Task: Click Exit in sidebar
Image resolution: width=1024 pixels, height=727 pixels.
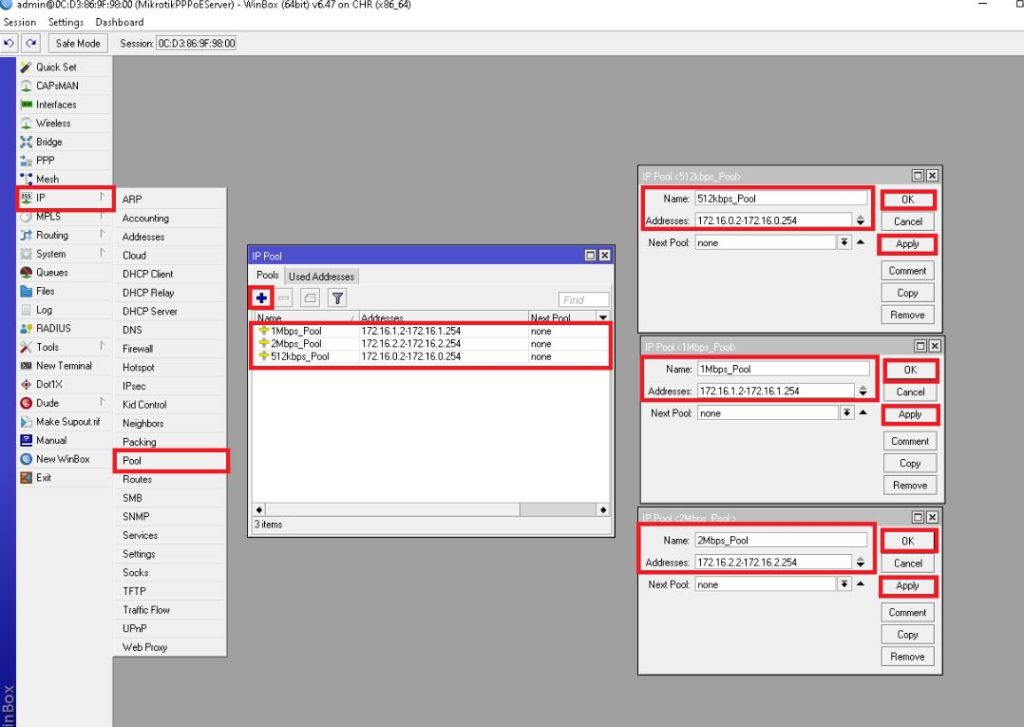Action: point(64,477)
